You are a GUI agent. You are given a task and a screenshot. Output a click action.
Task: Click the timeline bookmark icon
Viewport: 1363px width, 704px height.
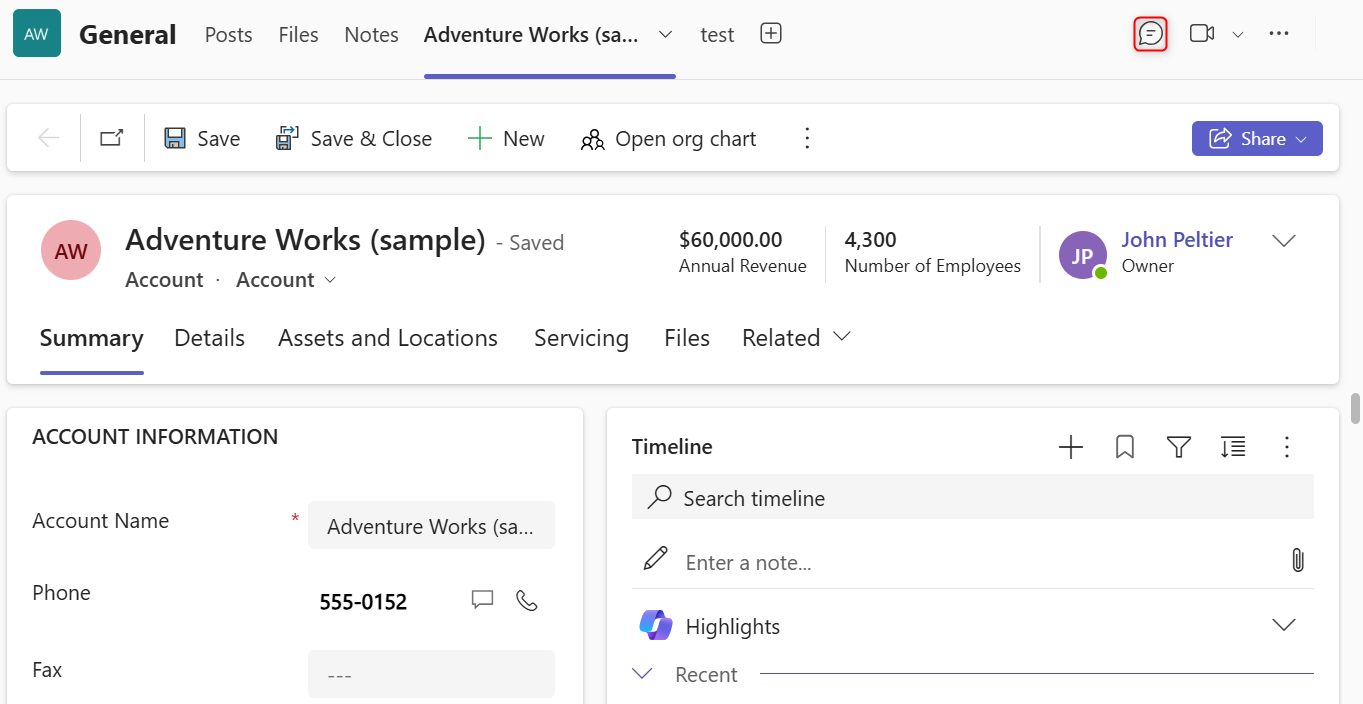pos(1125,447)
